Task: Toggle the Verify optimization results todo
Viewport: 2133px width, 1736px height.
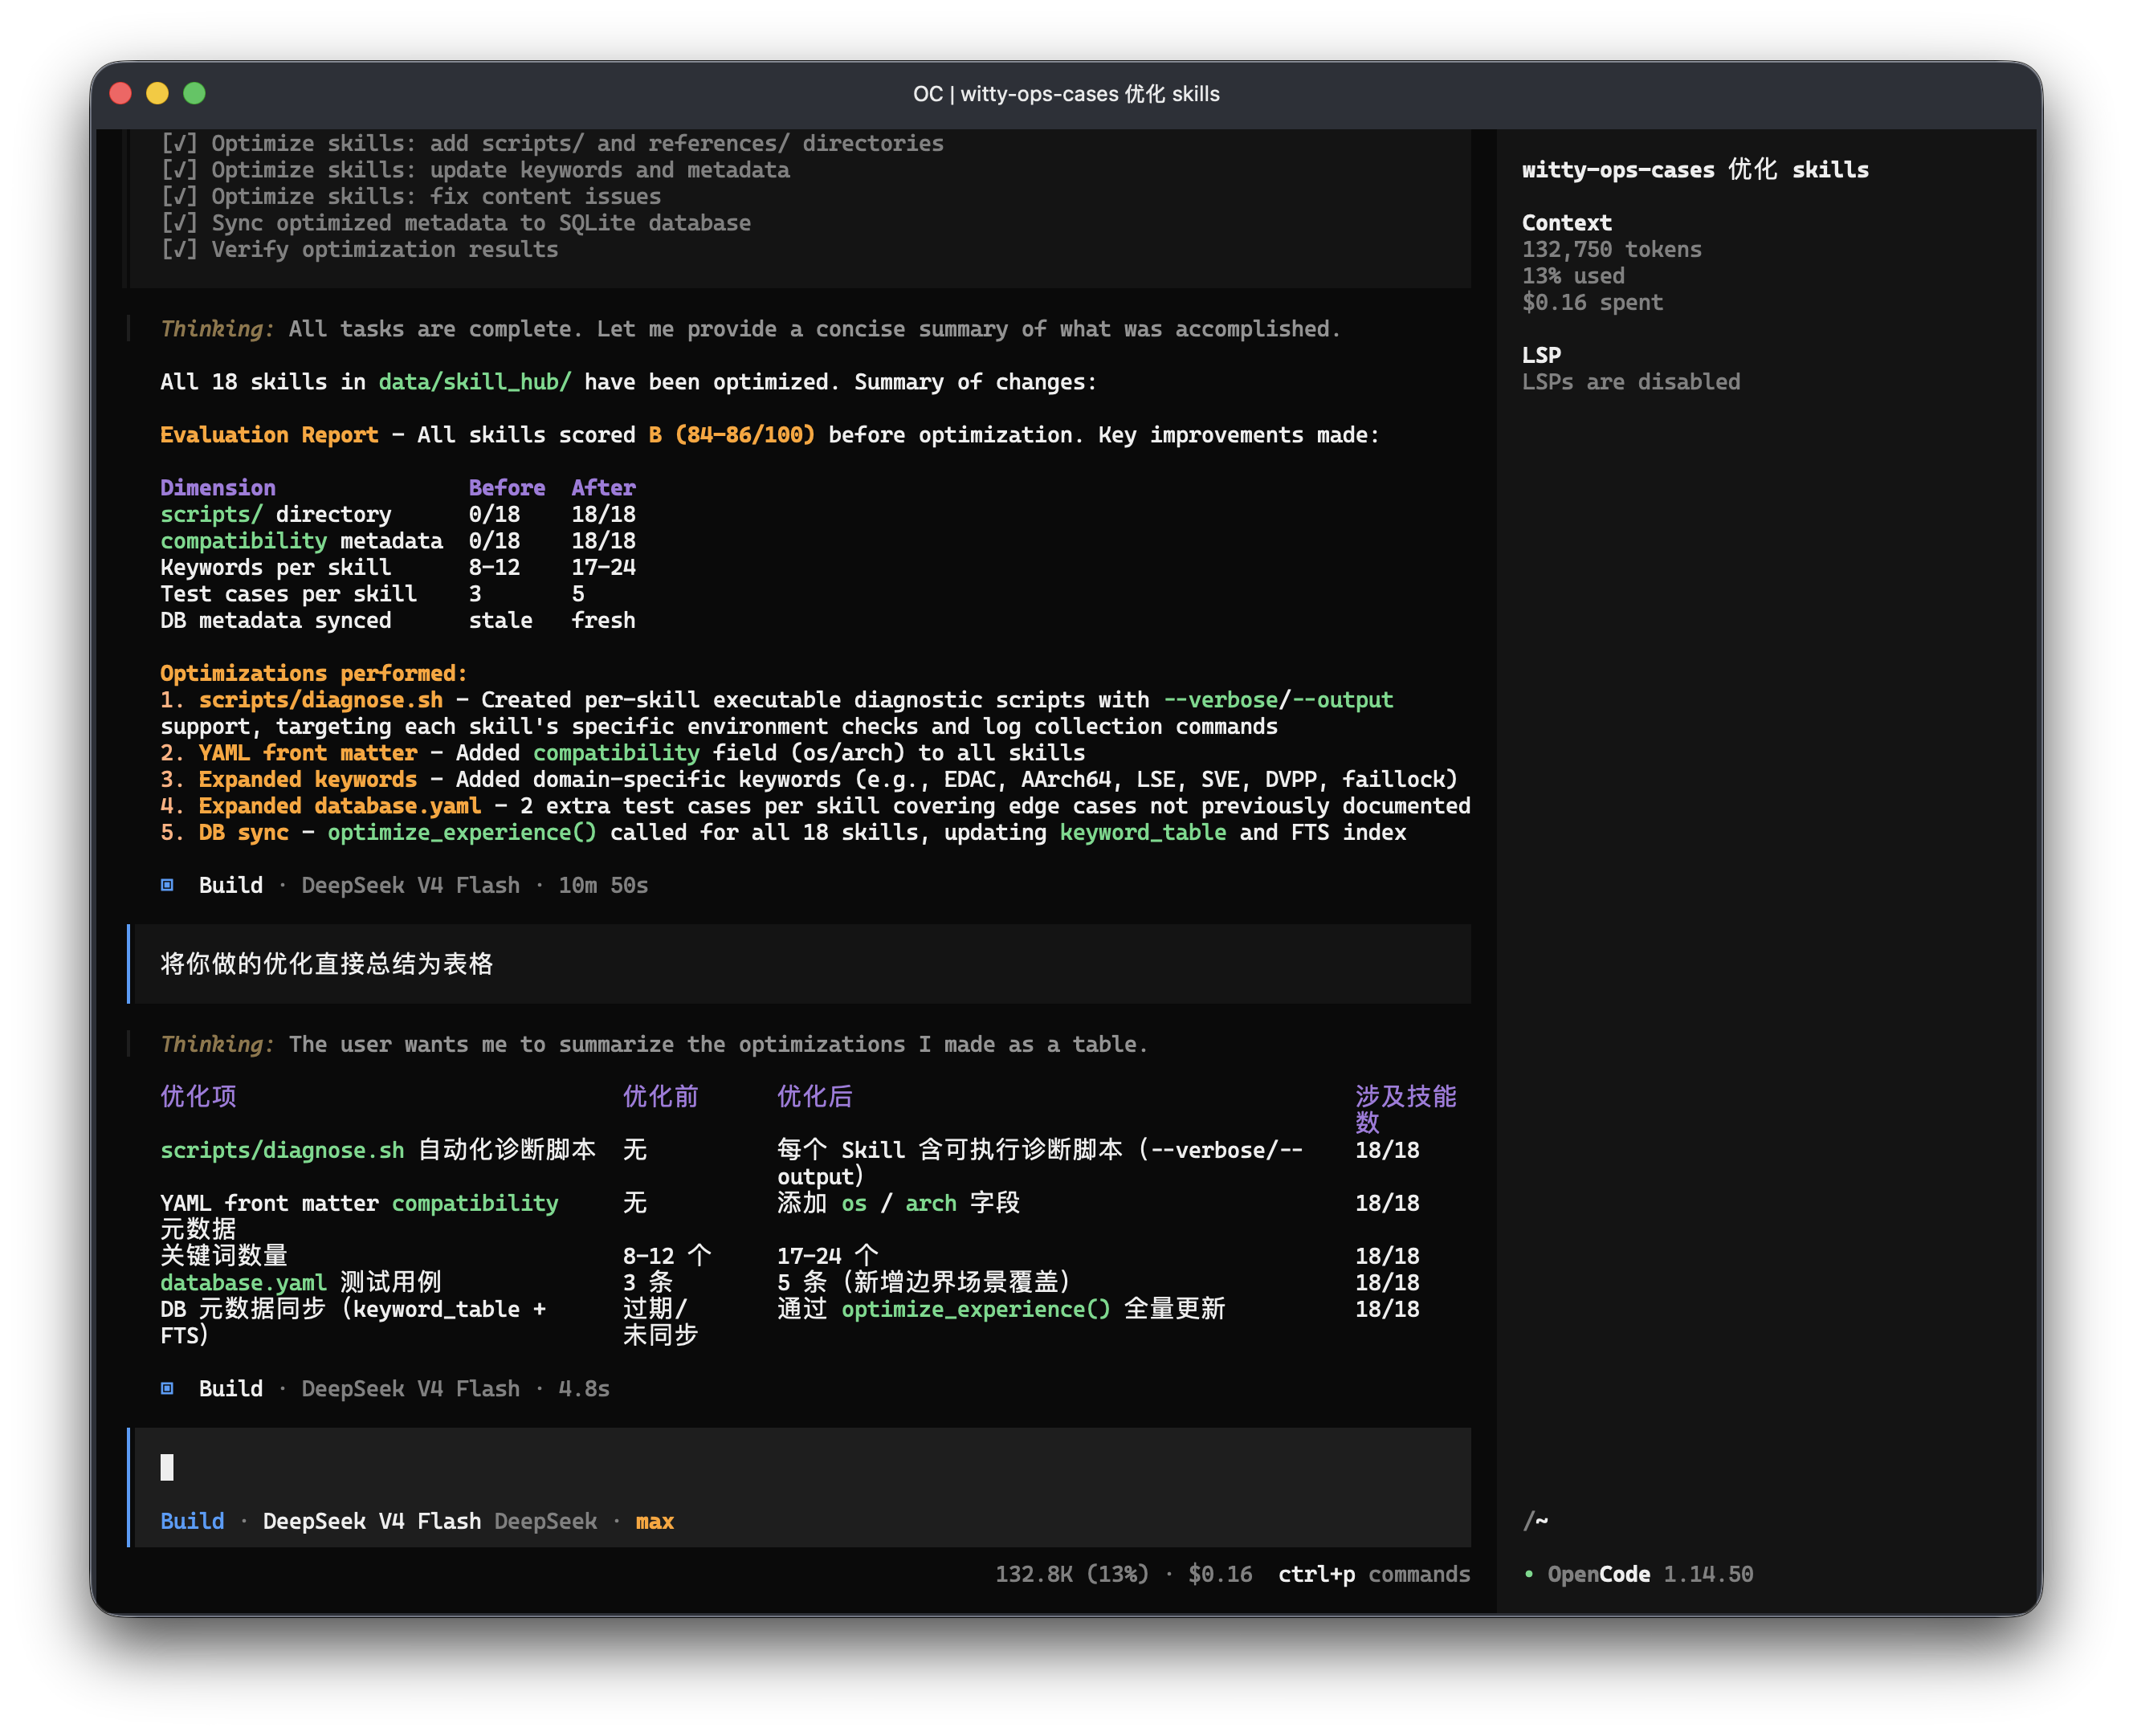Action: [x=360, y=249]
